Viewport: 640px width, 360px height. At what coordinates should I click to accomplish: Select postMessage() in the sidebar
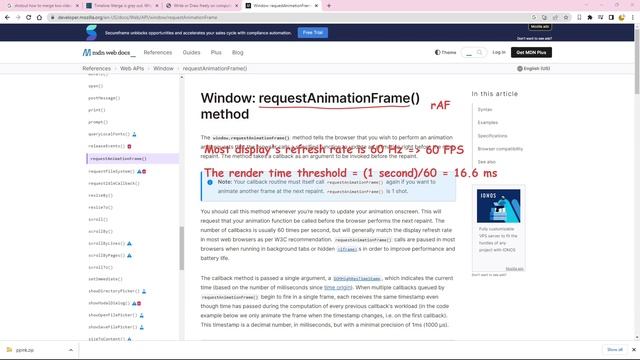(104, 98)
